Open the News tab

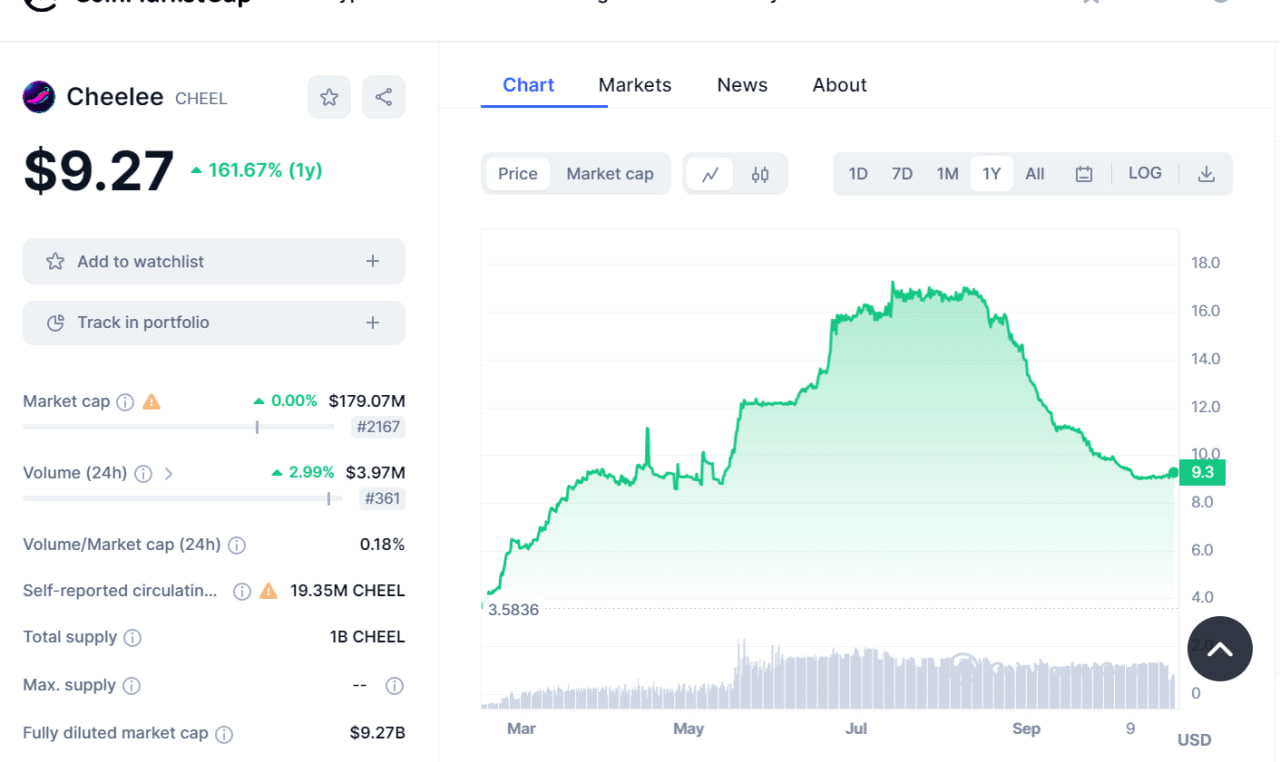(742, 85)
